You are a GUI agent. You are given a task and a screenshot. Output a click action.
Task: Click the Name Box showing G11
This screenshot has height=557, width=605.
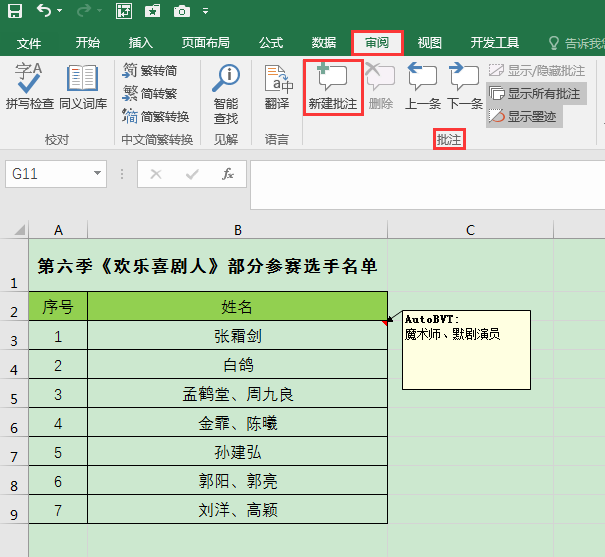pyautogui.click(x=49, y=174)
